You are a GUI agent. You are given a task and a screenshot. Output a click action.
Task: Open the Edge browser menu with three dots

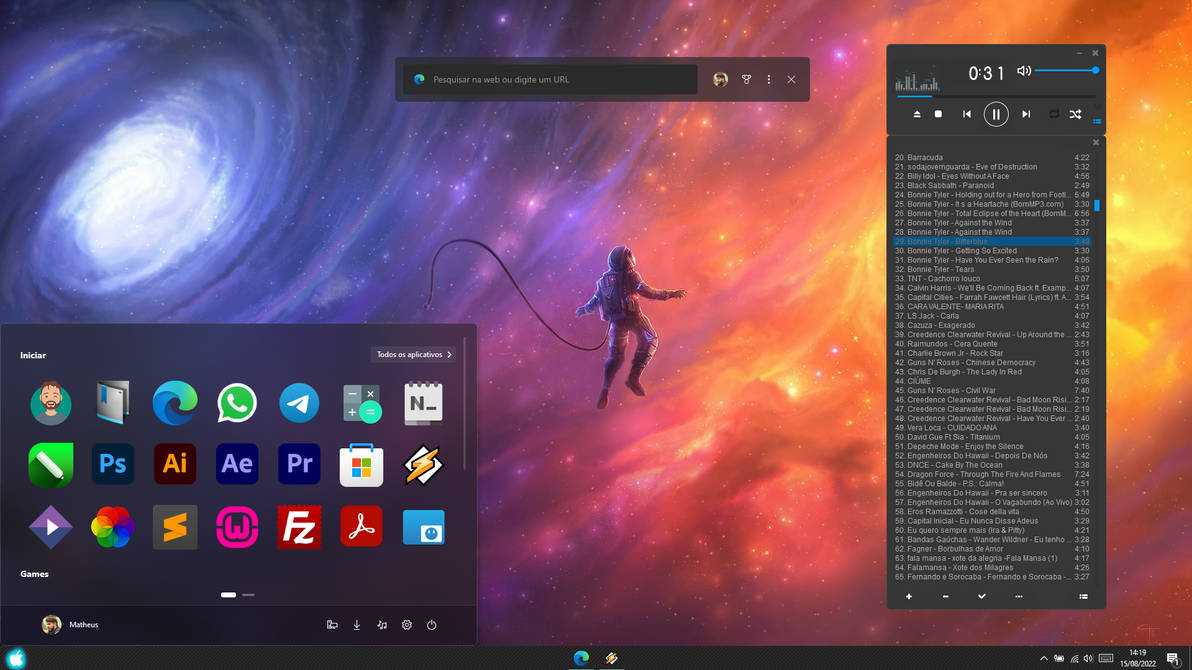pyautogui.click(x=768, y=79)
